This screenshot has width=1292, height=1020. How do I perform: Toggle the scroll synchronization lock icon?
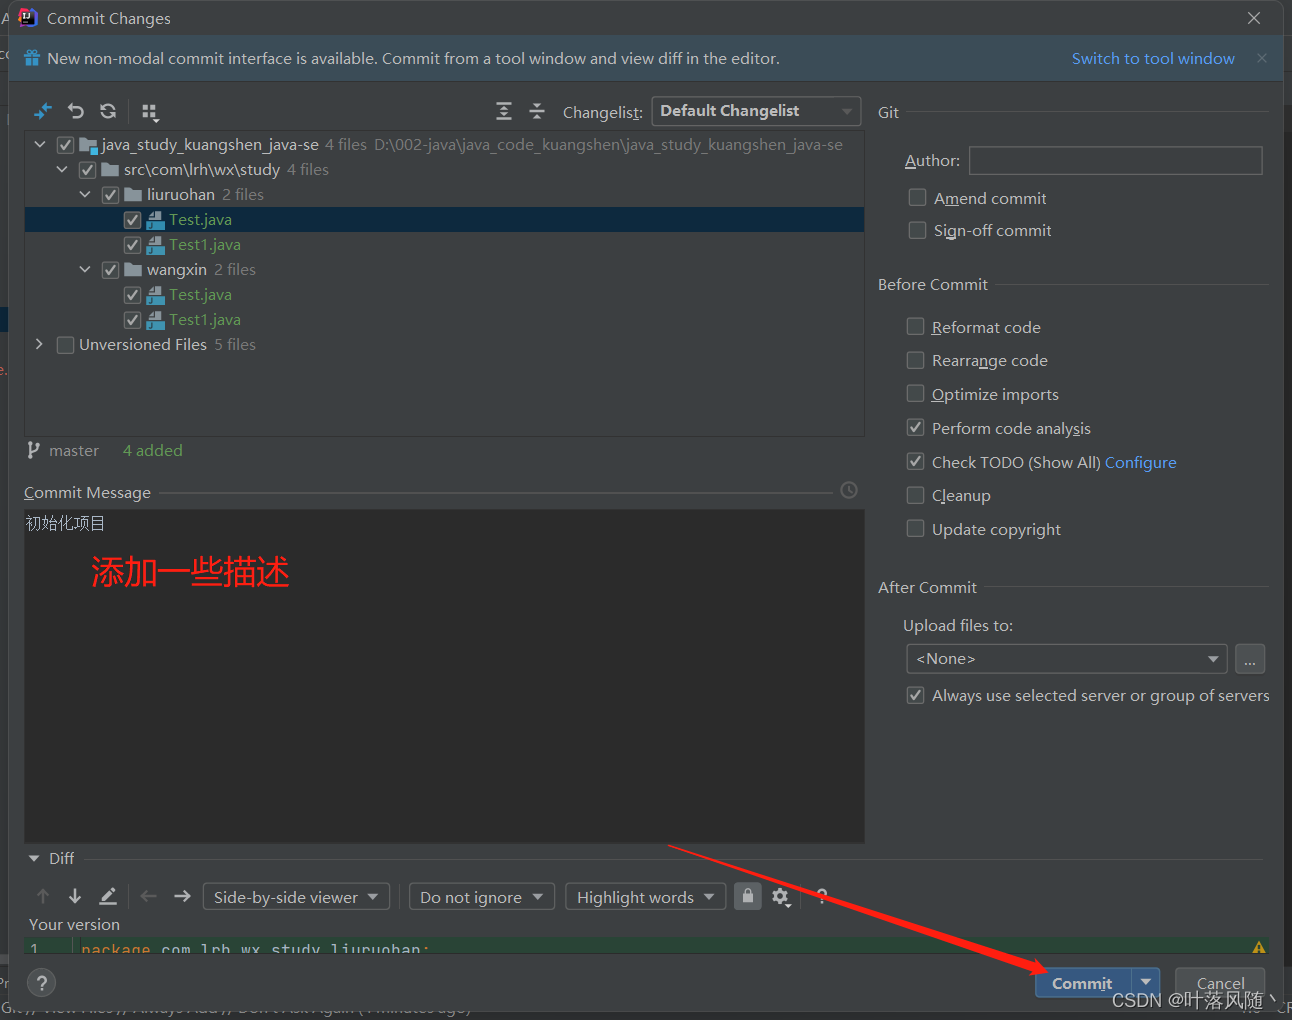(x=748, y=896)
